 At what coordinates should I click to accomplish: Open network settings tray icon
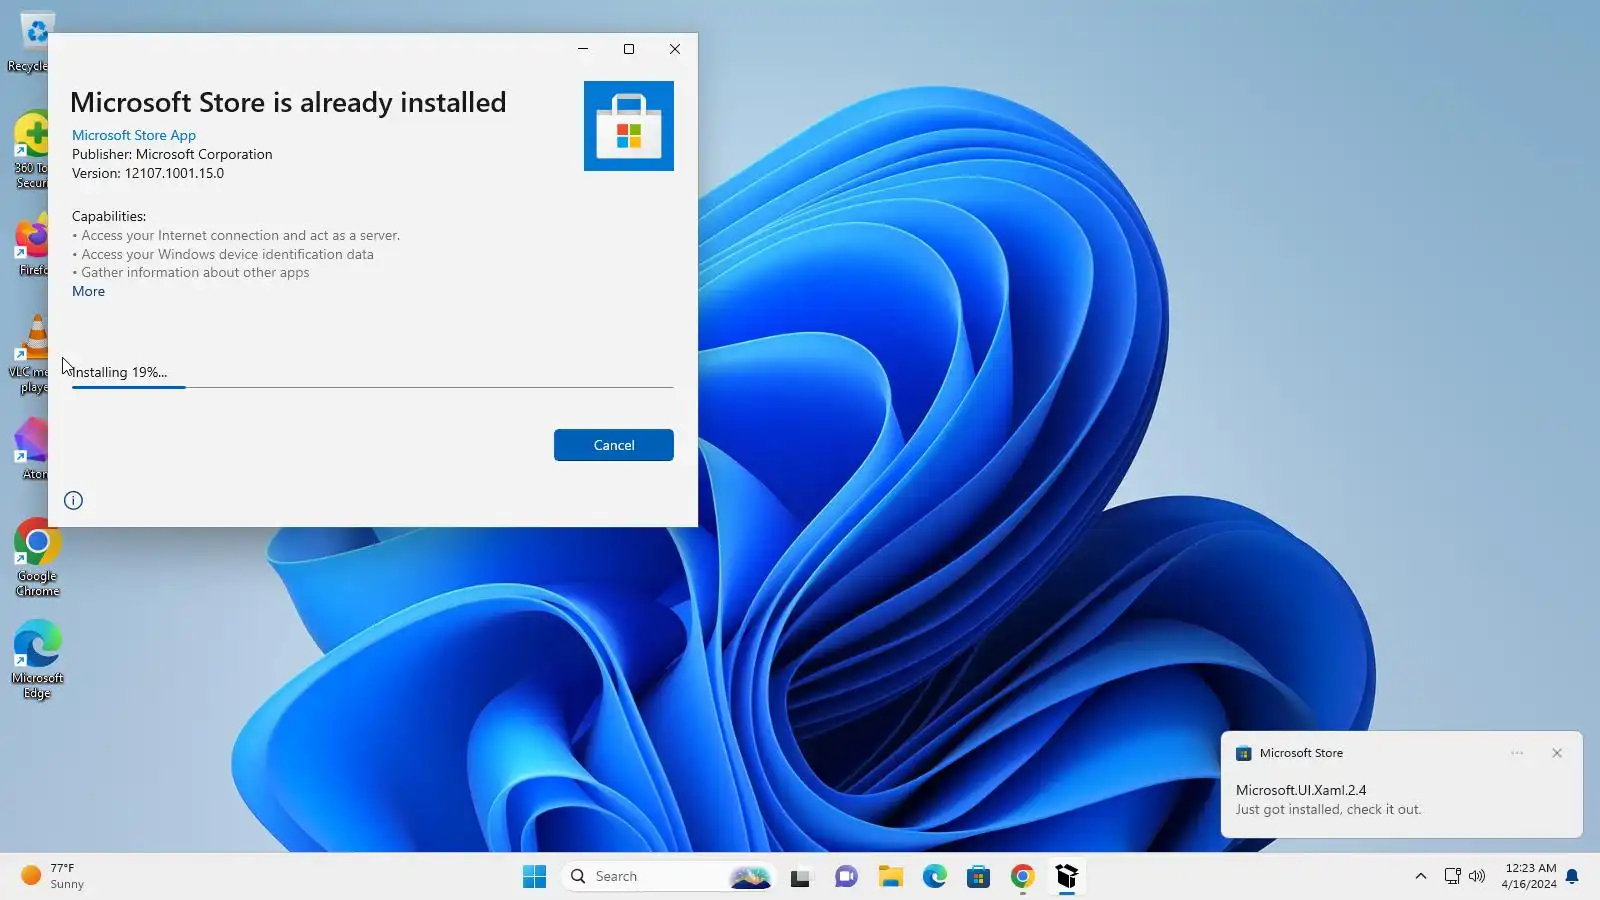pyautogui.click(x=1453, y=877)
